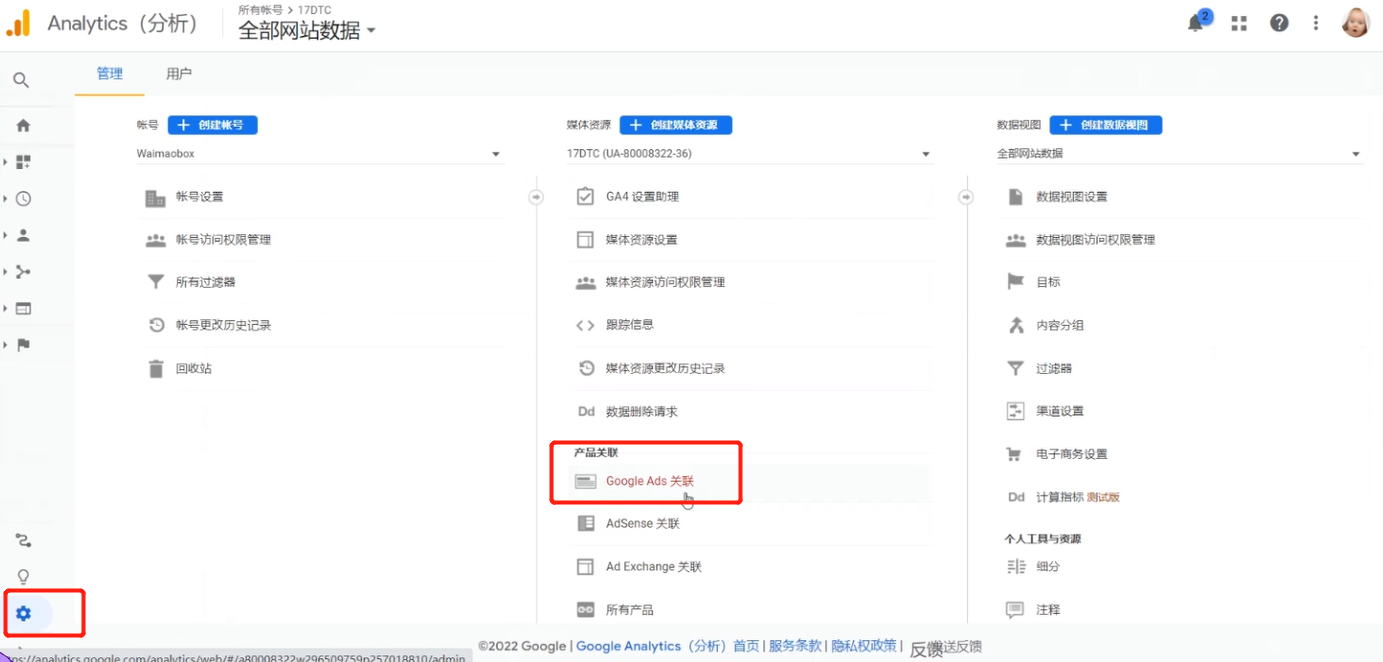Click the Conversions flag icon
The image size is (1383, 662).
22,343
